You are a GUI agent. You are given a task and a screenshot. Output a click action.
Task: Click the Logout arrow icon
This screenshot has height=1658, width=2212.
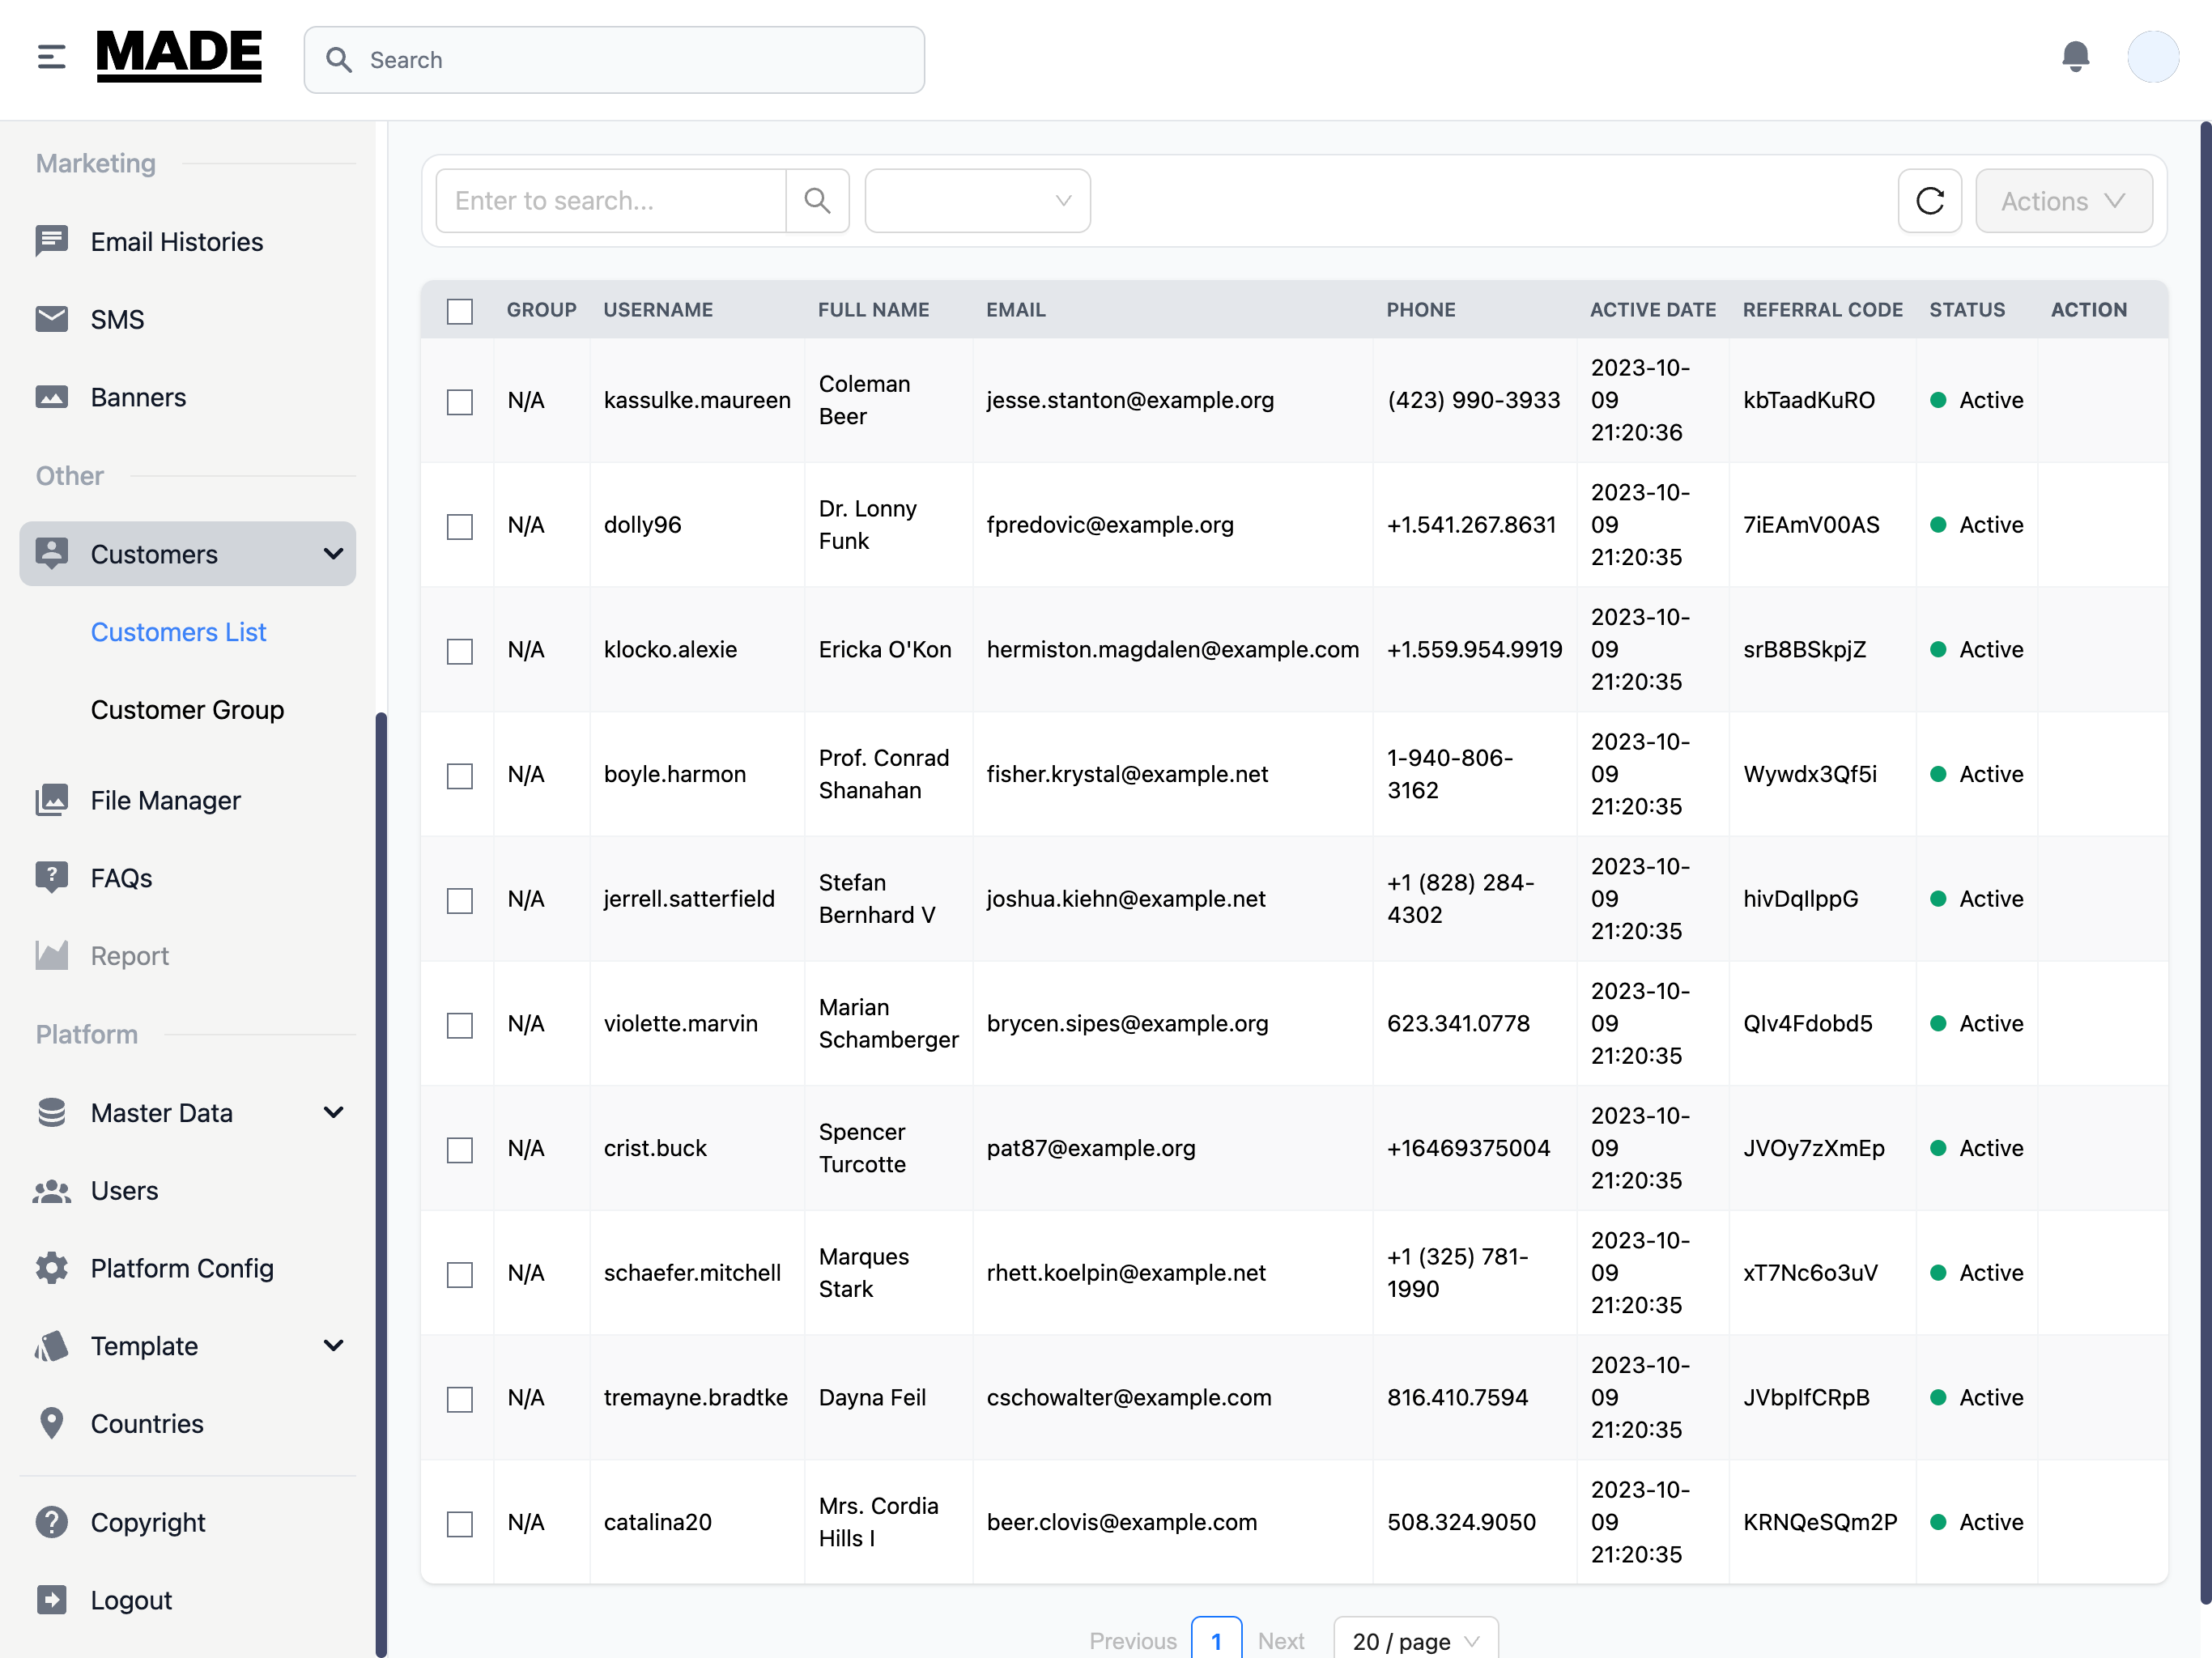[x=51, y=1600]
